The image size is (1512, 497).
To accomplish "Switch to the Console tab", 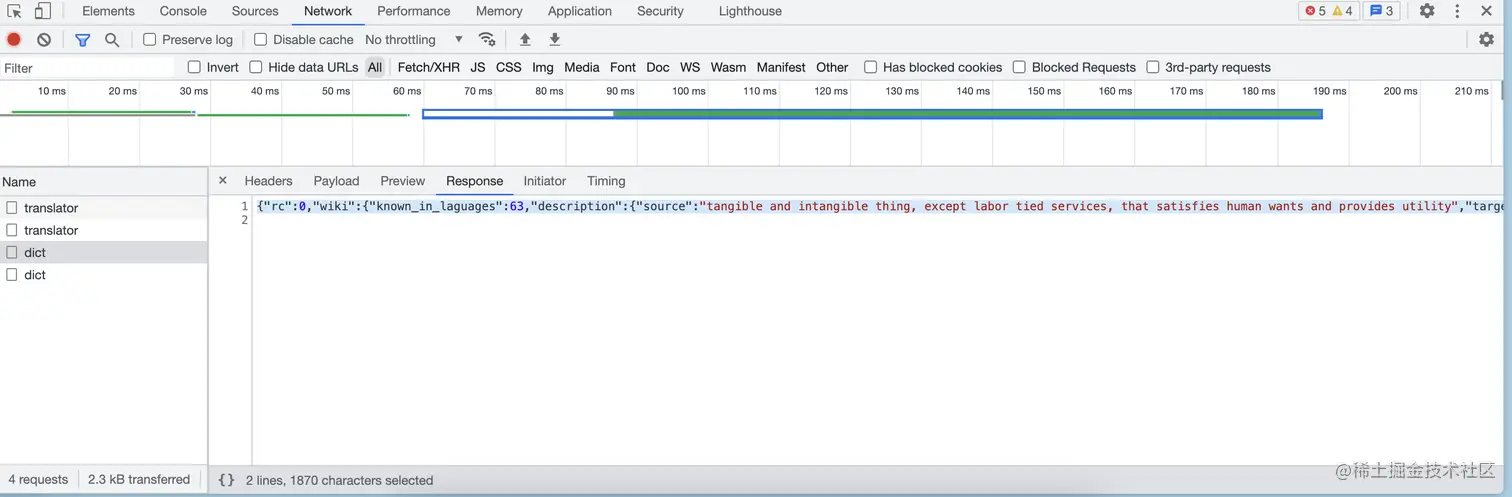I will [183, 11].
